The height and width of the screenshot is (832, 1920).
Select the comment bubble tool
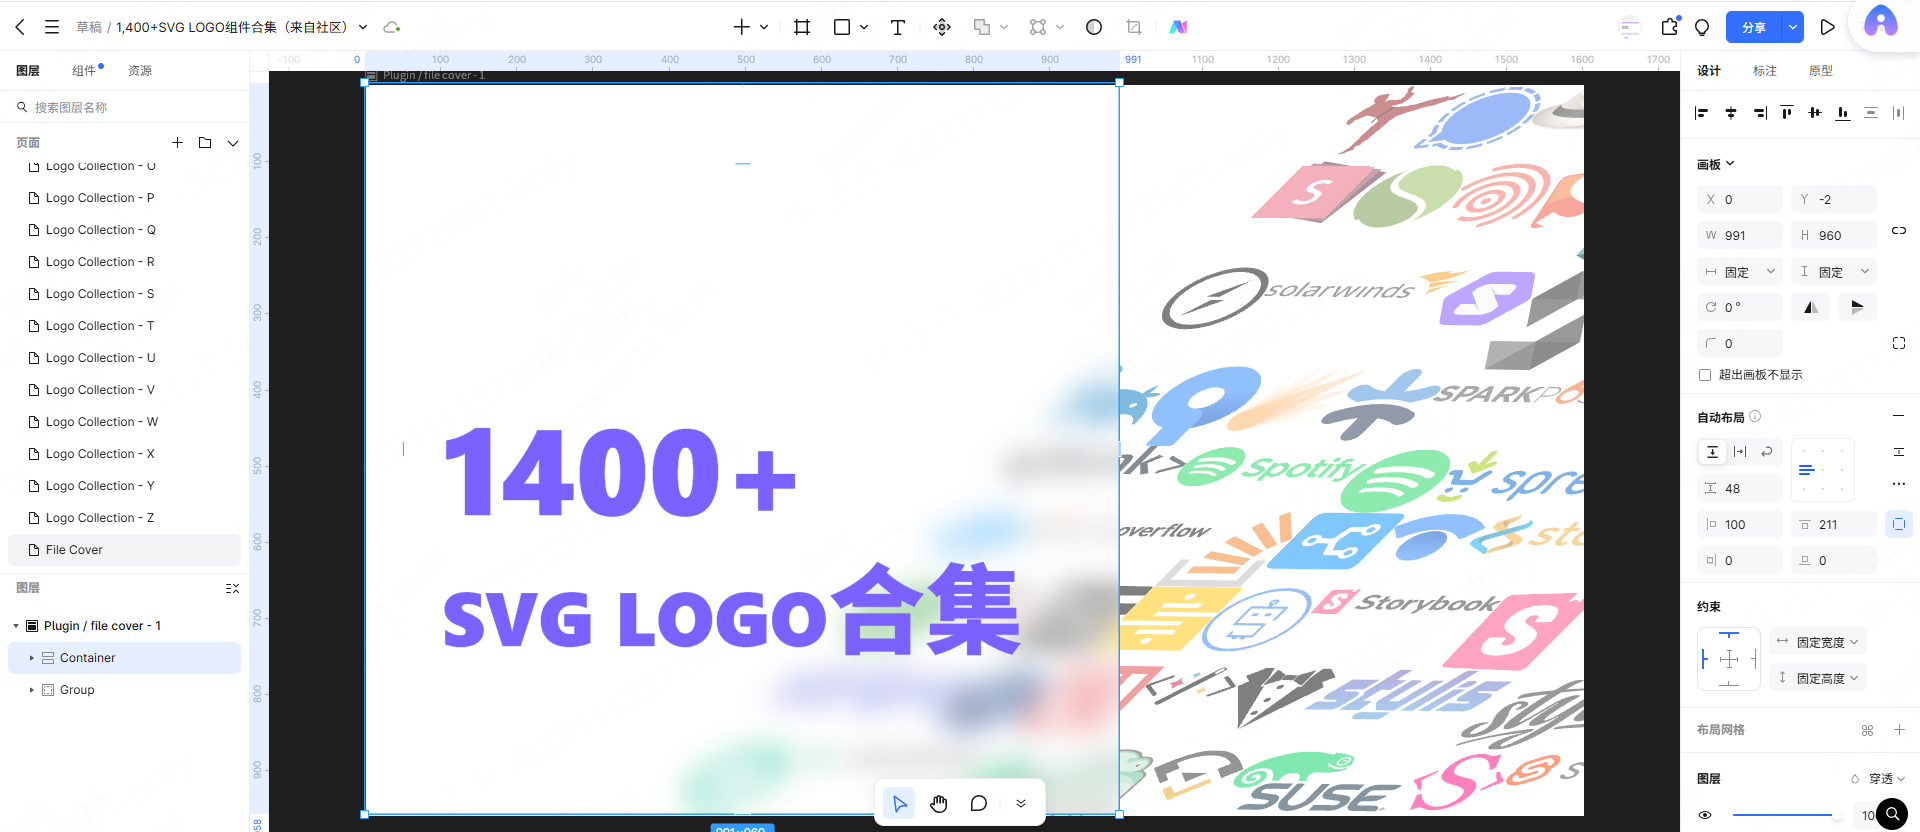click(979, 803)
